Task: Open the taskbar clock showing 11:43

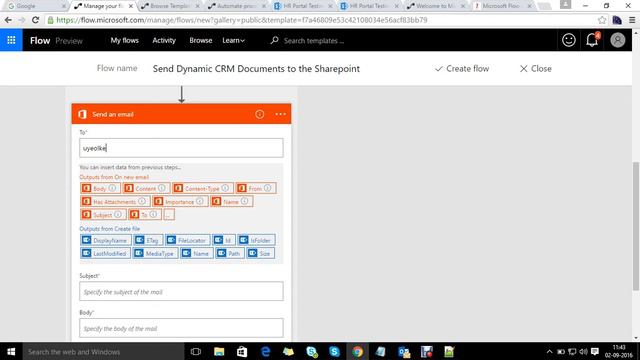Action: click(x=618, y=351)
